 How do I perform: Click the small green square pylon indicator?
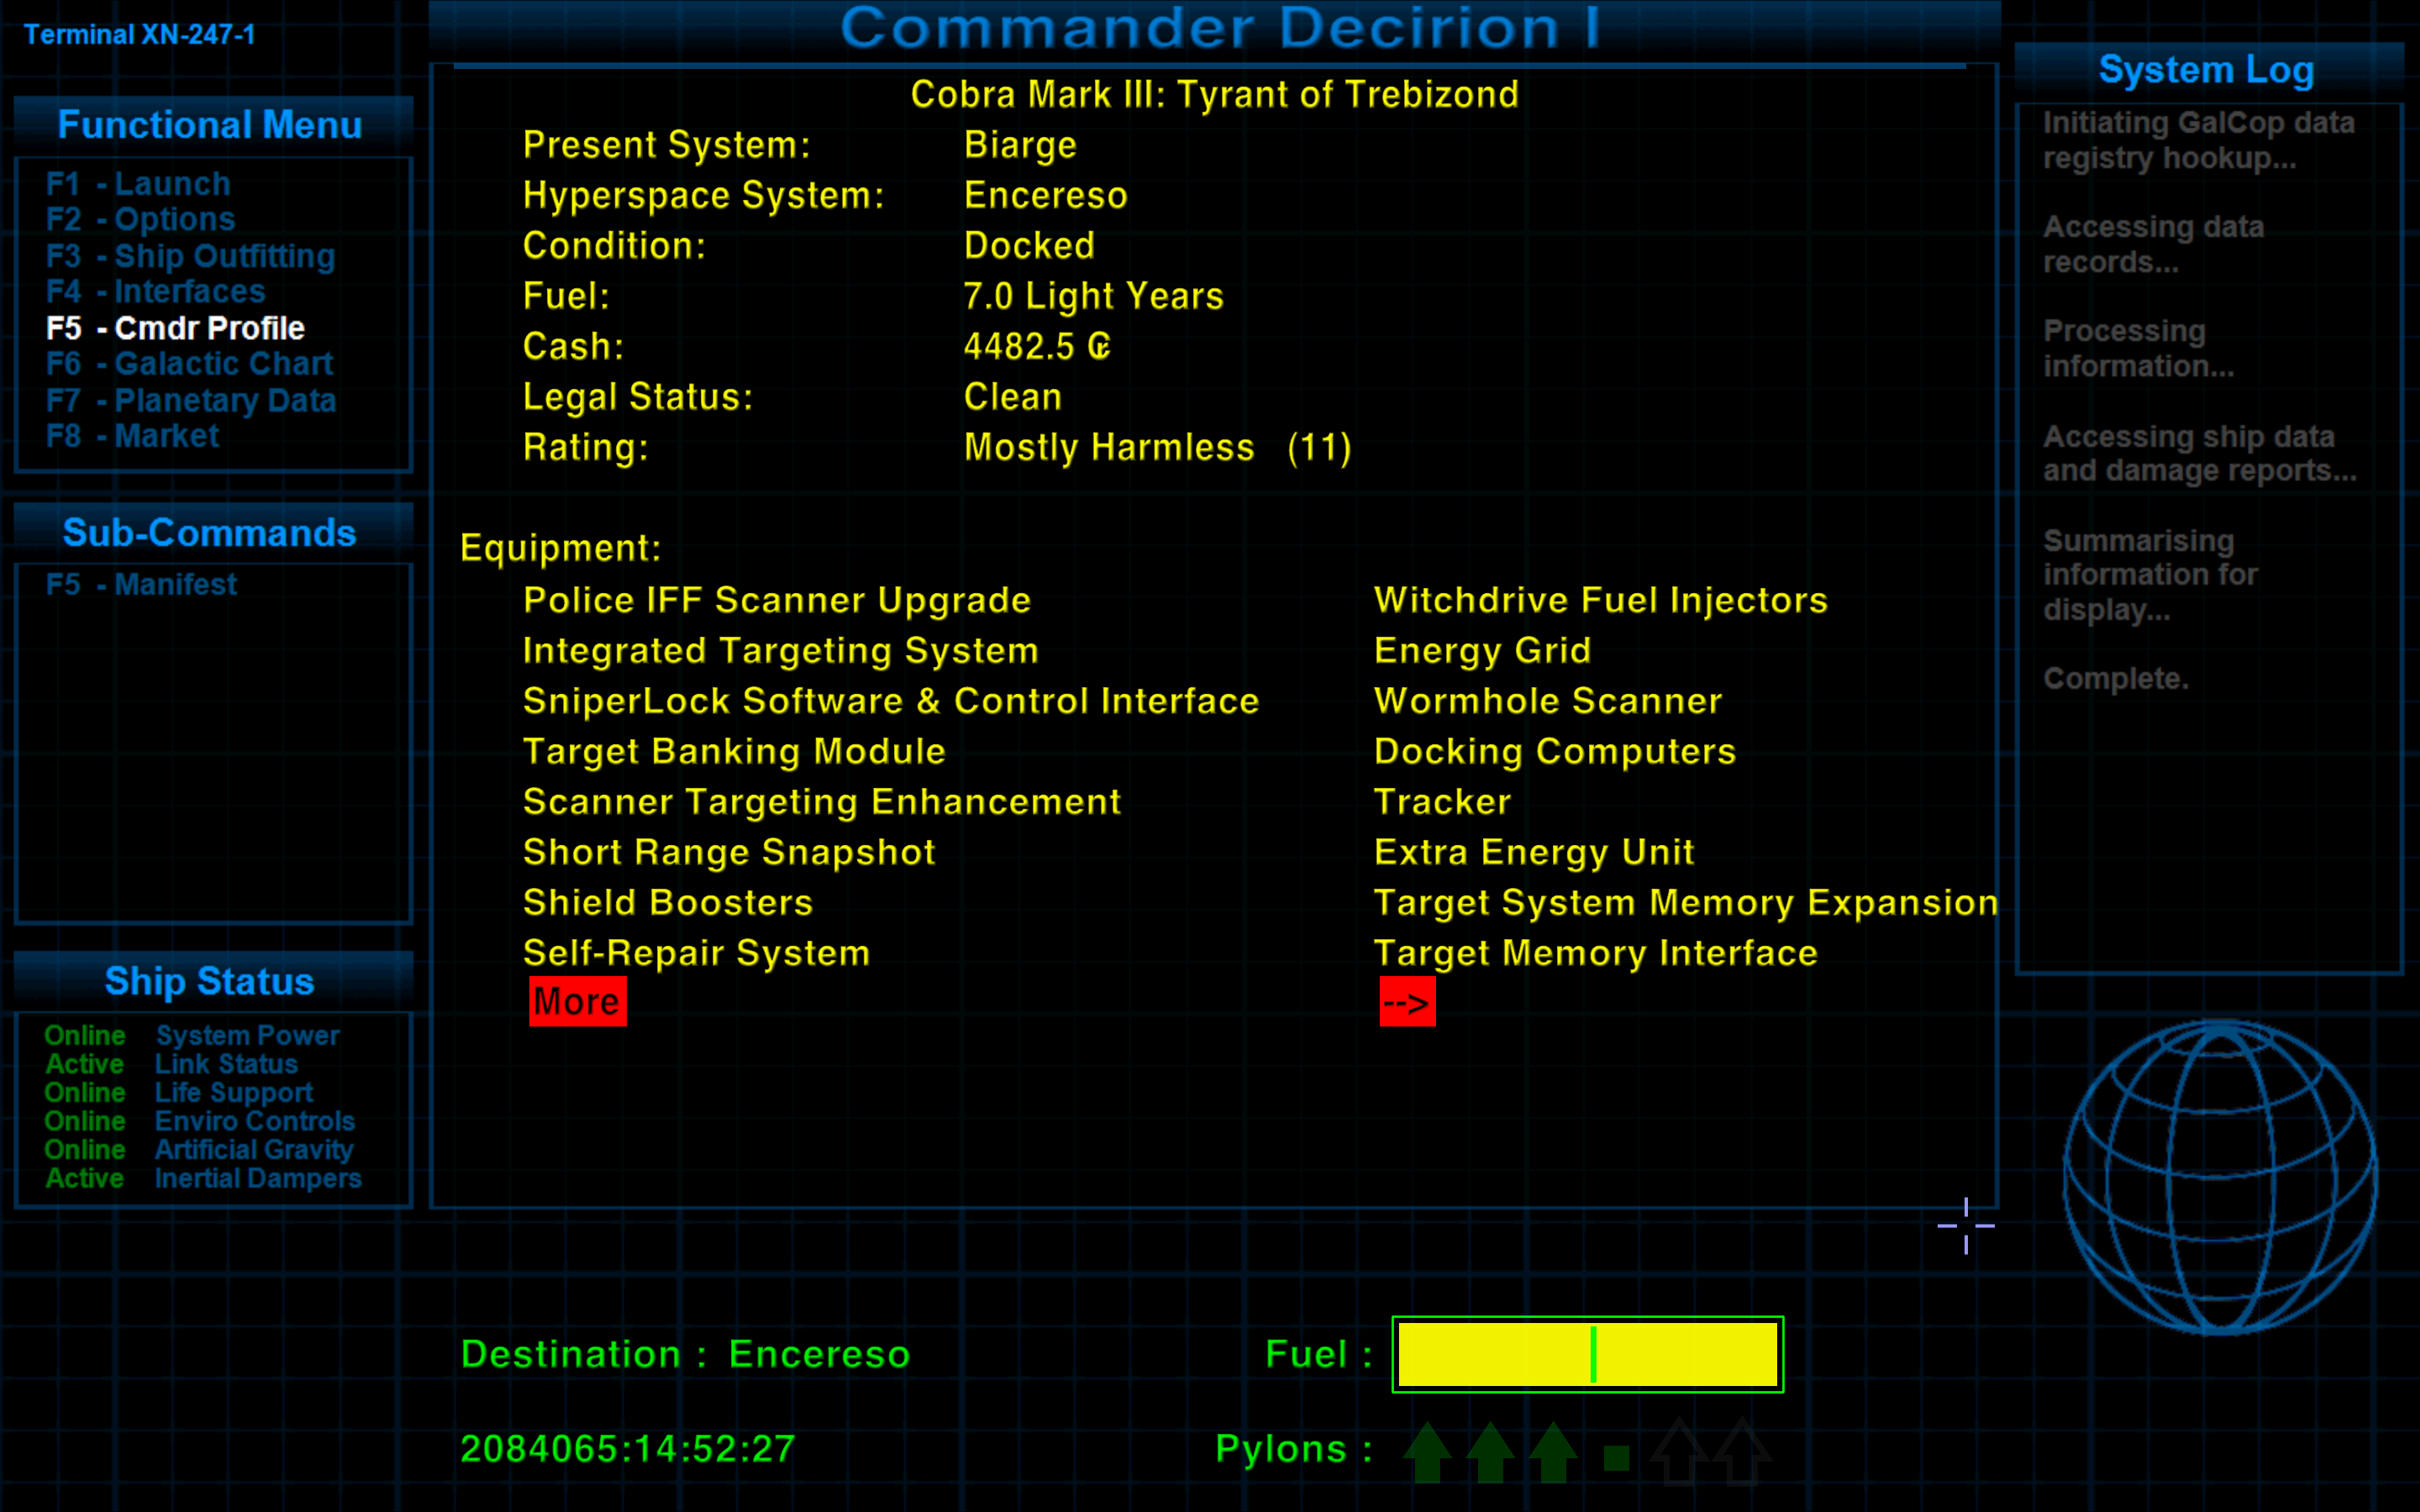1616,1458
